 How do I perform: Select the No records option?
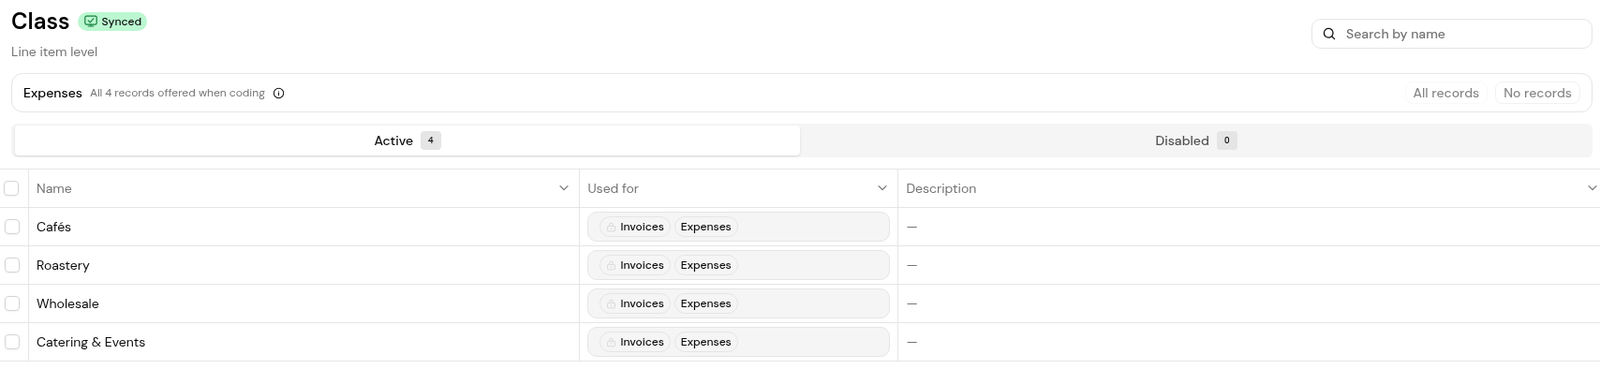pyautogui.click(x=1537, y=93)
